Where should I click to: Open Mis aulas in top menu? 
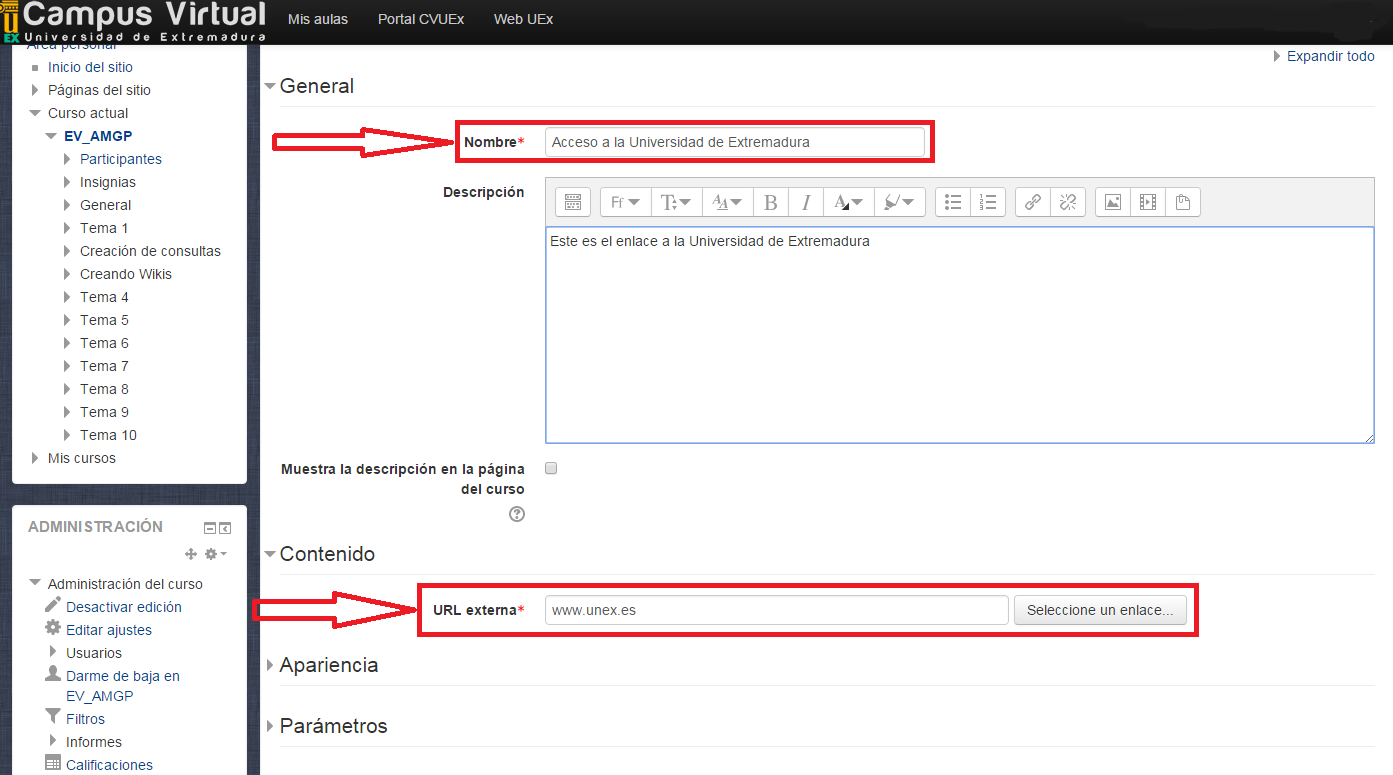pyautogui.click(x=318, y=19)
